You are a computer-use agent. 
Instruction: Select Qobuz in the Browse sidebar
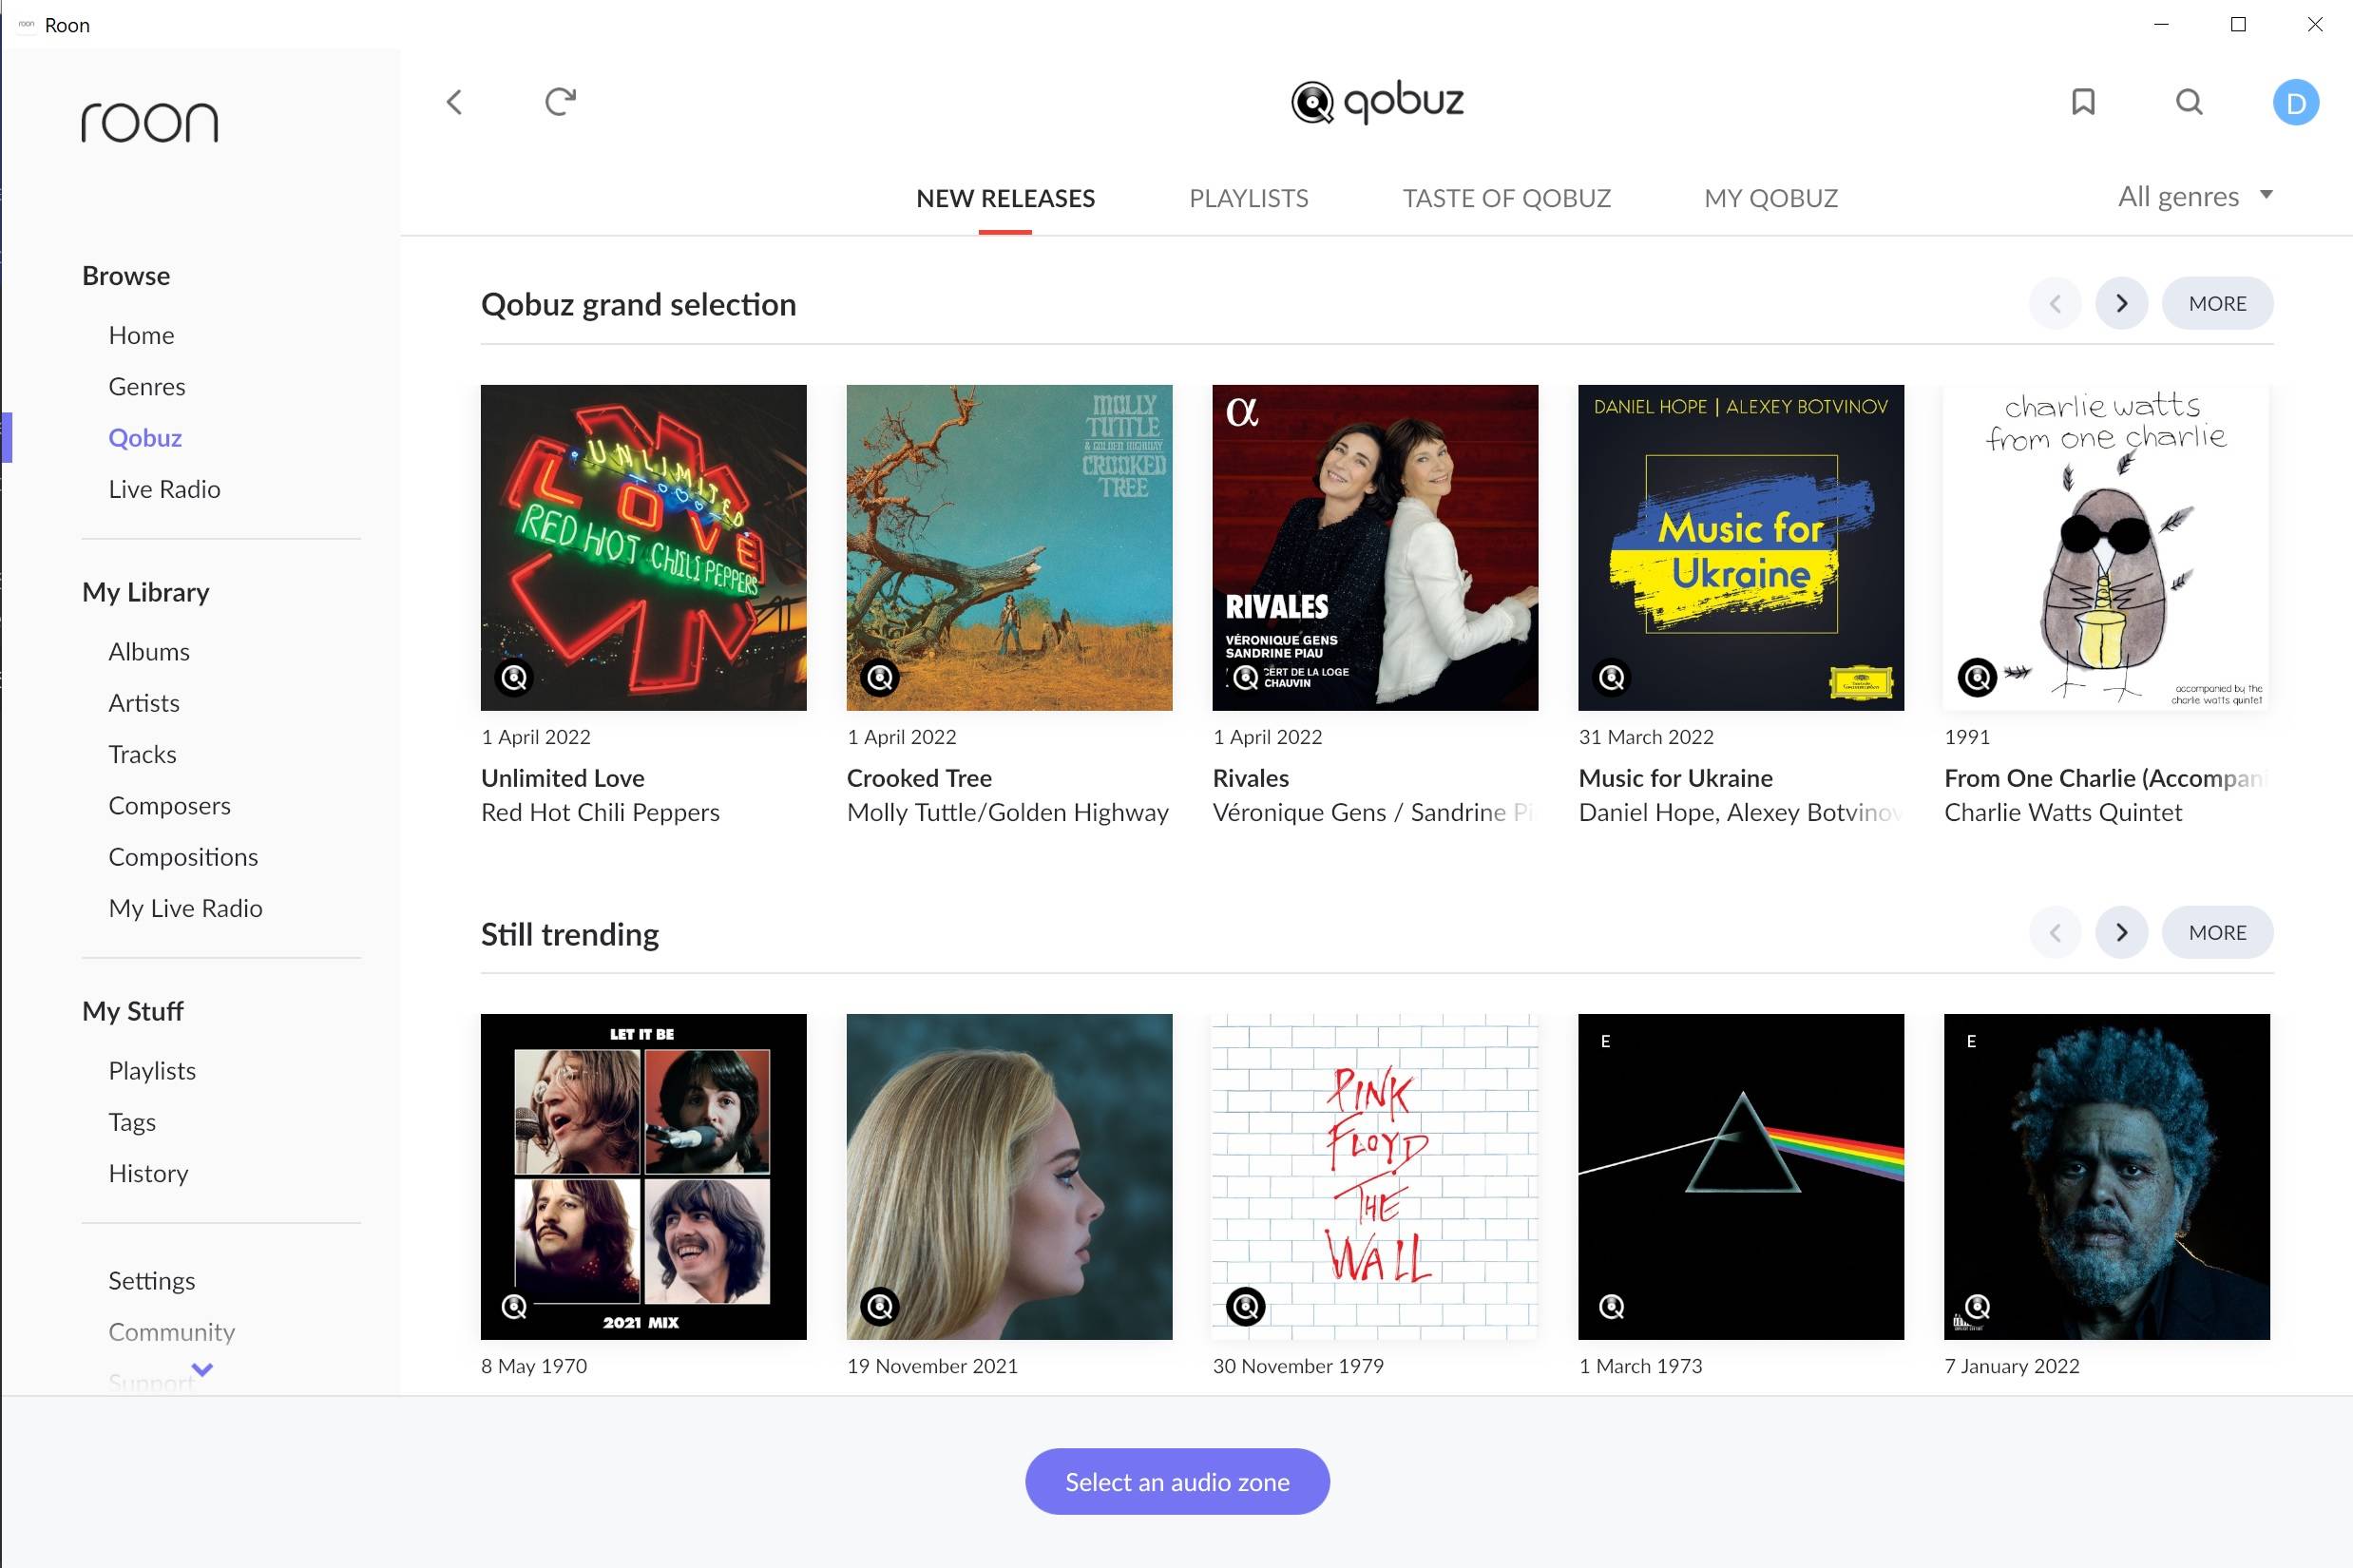145,438
